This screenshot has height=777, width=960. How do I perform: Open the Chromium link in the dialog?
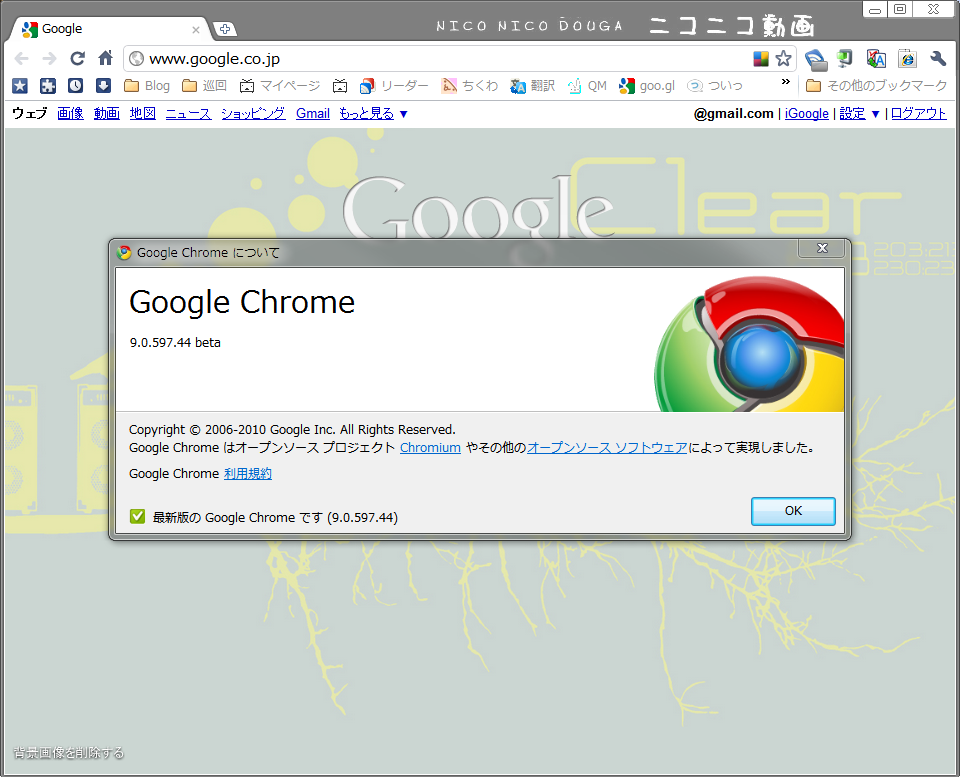tap(430, 448)
